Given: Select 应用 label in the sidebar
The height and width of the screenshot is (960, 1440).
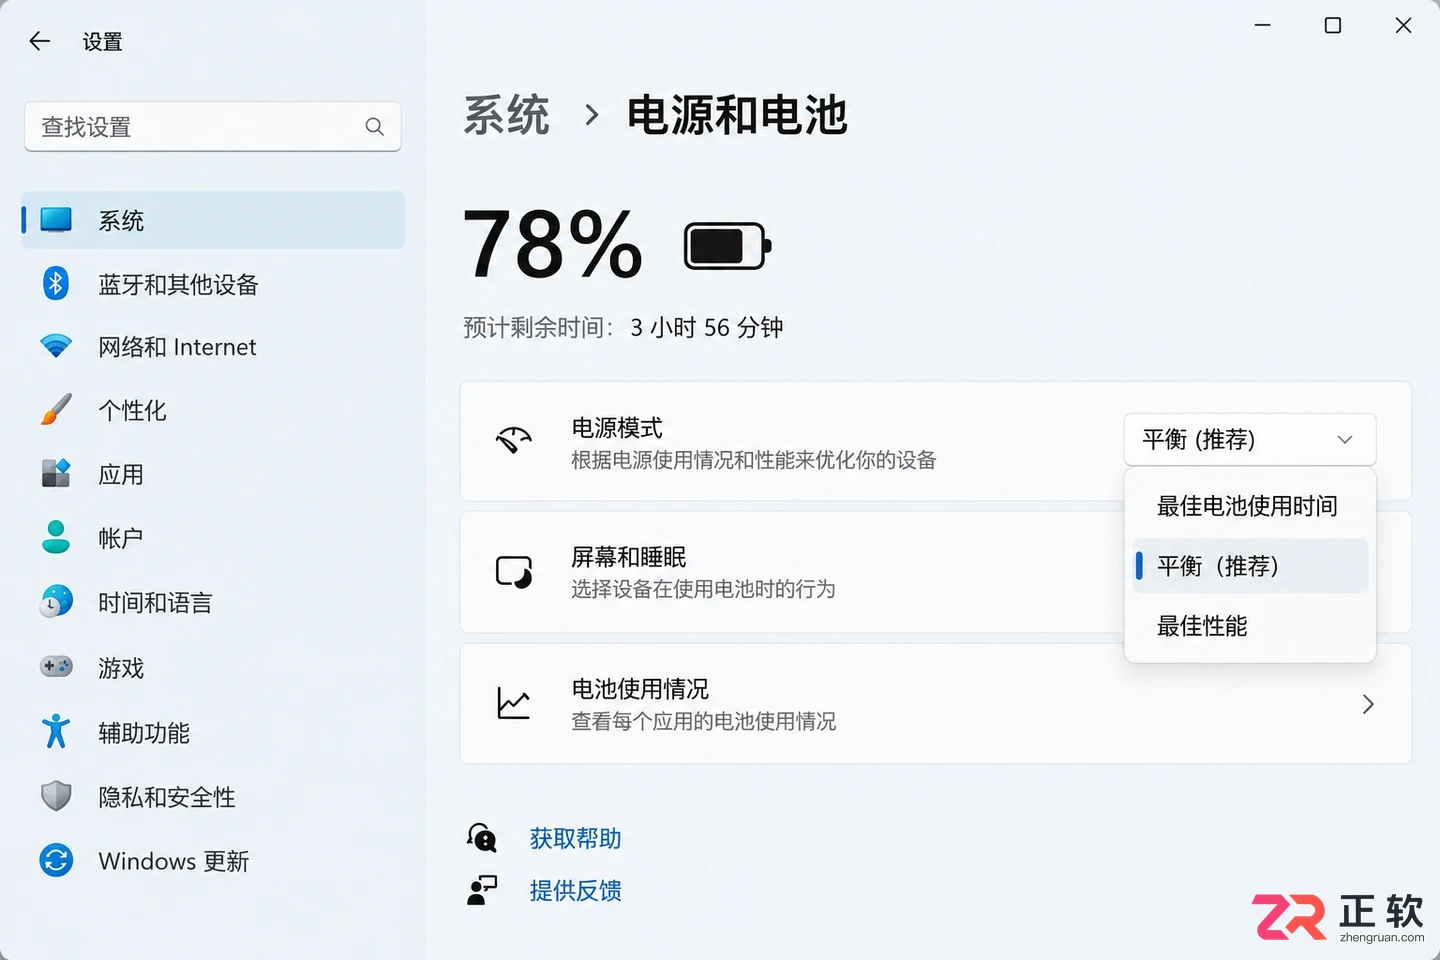Looking at the screenshot, I should point(121,474).
